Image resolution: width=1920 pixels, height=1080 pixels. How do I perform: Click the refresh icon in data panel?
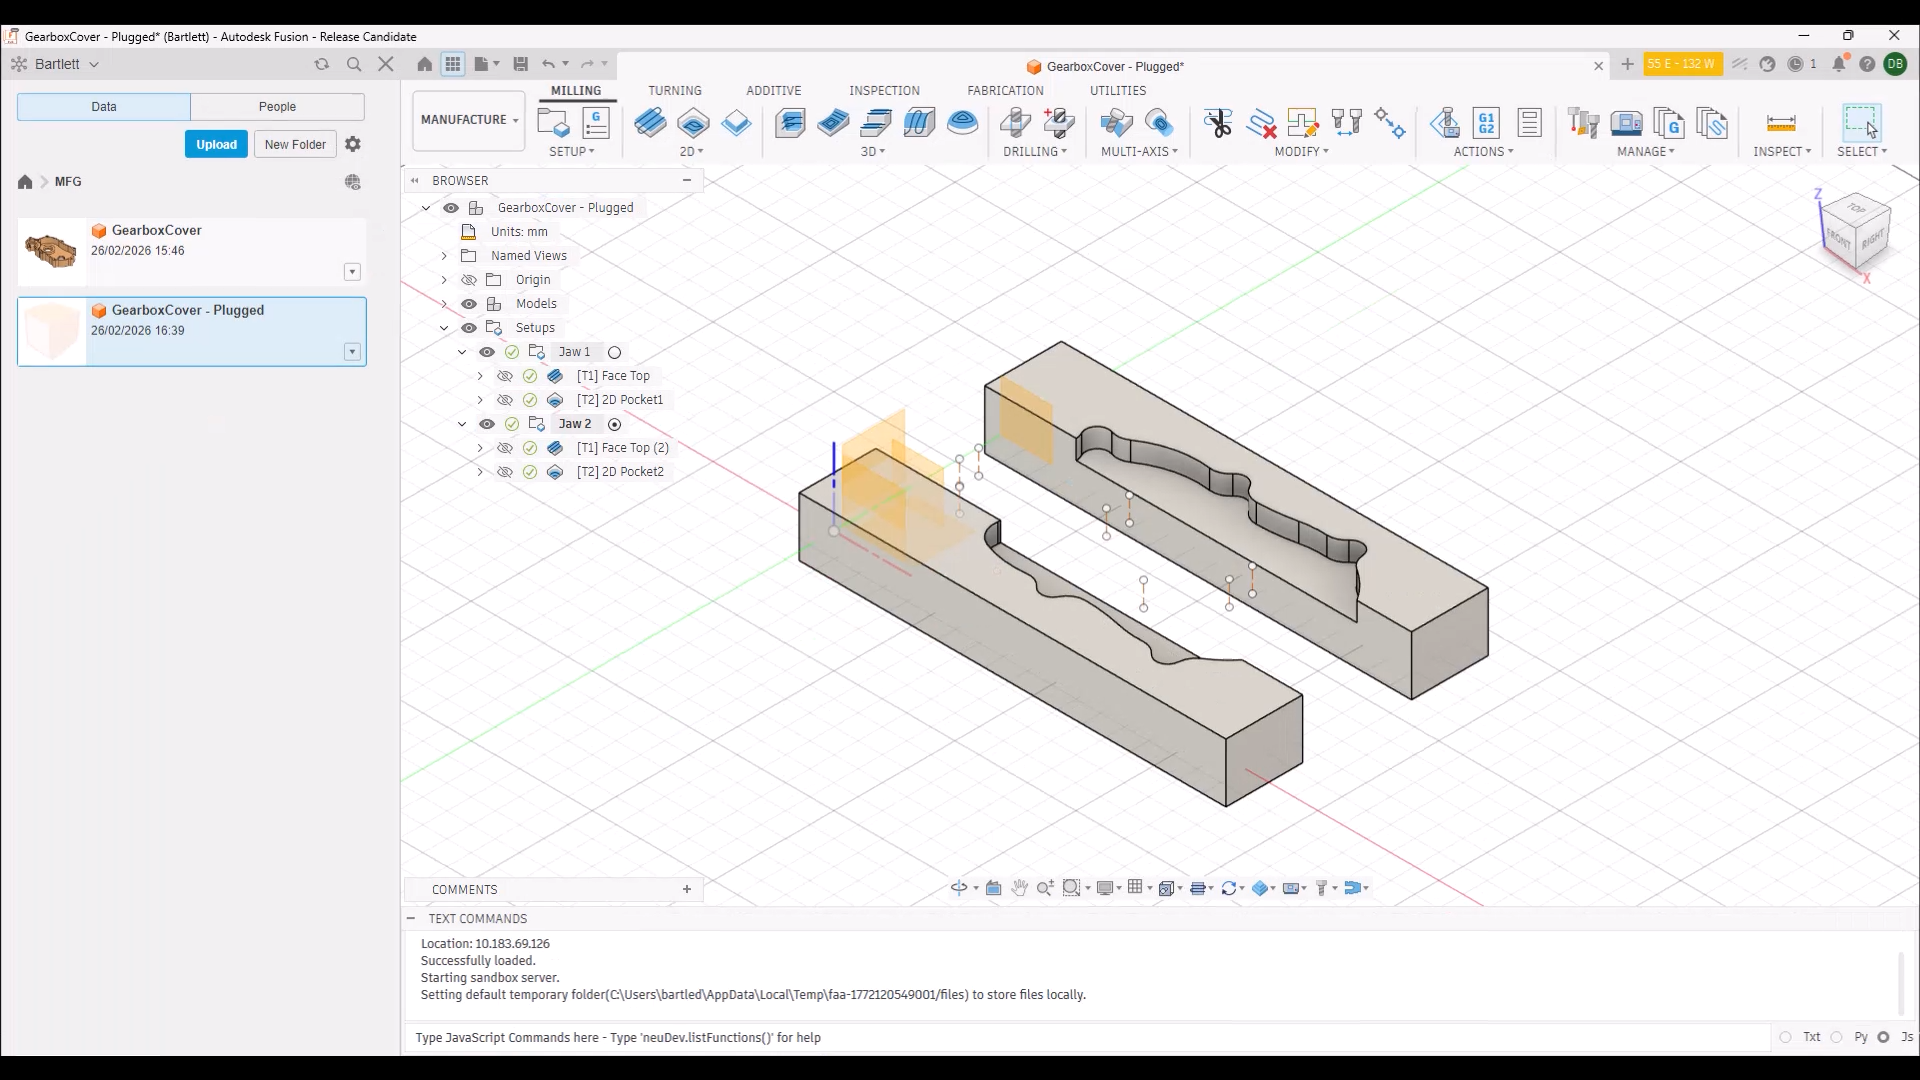click(322, 64)
